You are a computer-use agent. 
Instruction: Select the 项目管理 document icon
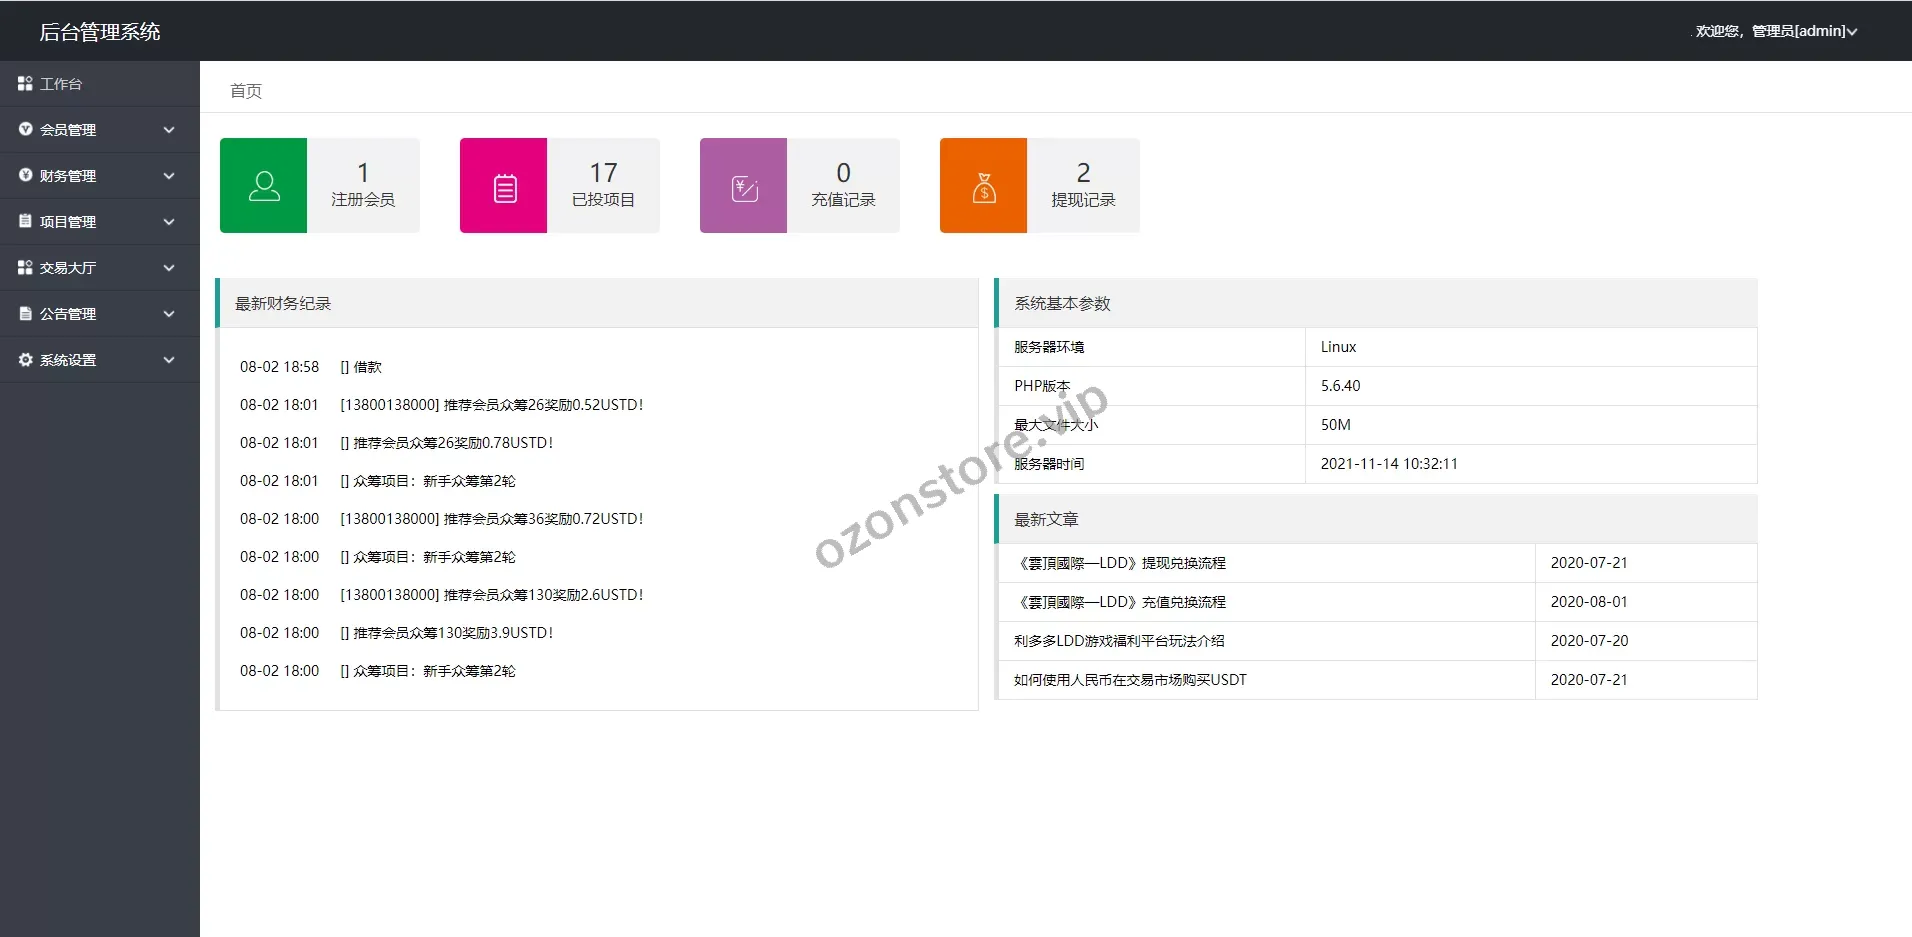point(25,221)
